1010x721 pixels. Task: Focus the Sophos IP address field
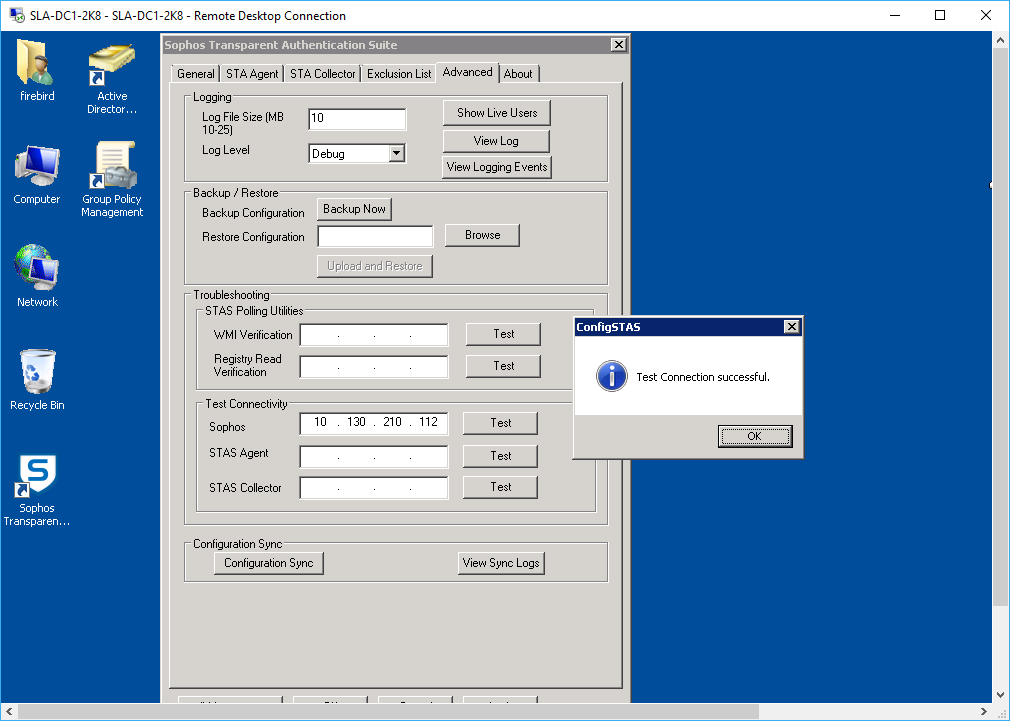[x=374, y=423]
